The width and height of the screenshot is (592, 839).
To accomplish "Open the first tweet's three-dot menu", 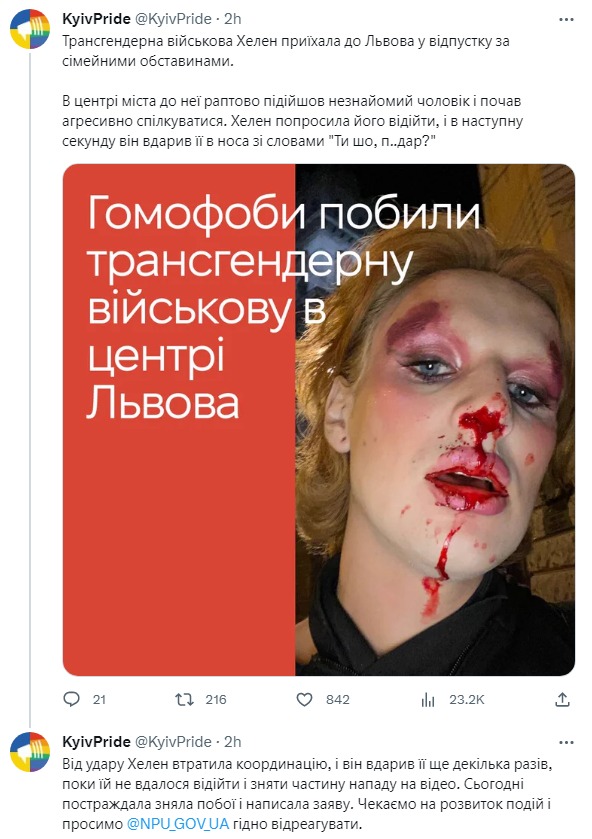I will point(566,19).
